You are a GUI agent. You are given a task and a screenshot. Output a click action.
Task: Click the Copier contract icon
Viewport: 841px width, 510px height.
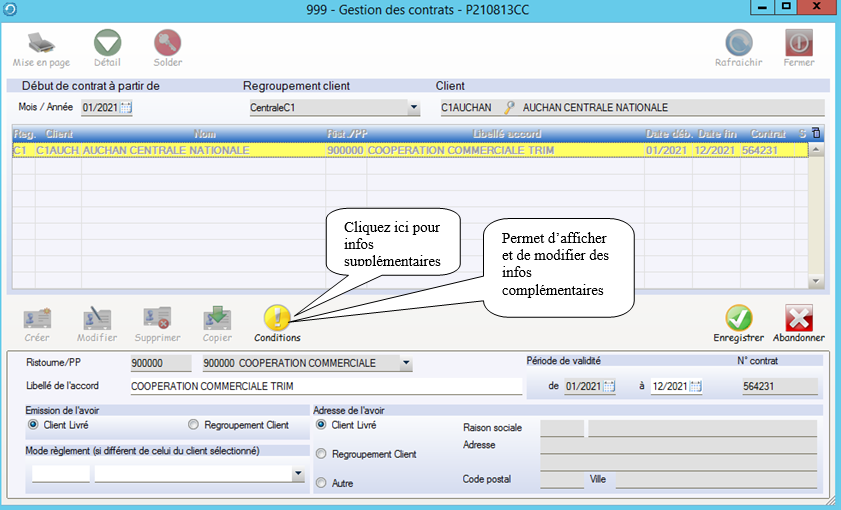point(217,318)
